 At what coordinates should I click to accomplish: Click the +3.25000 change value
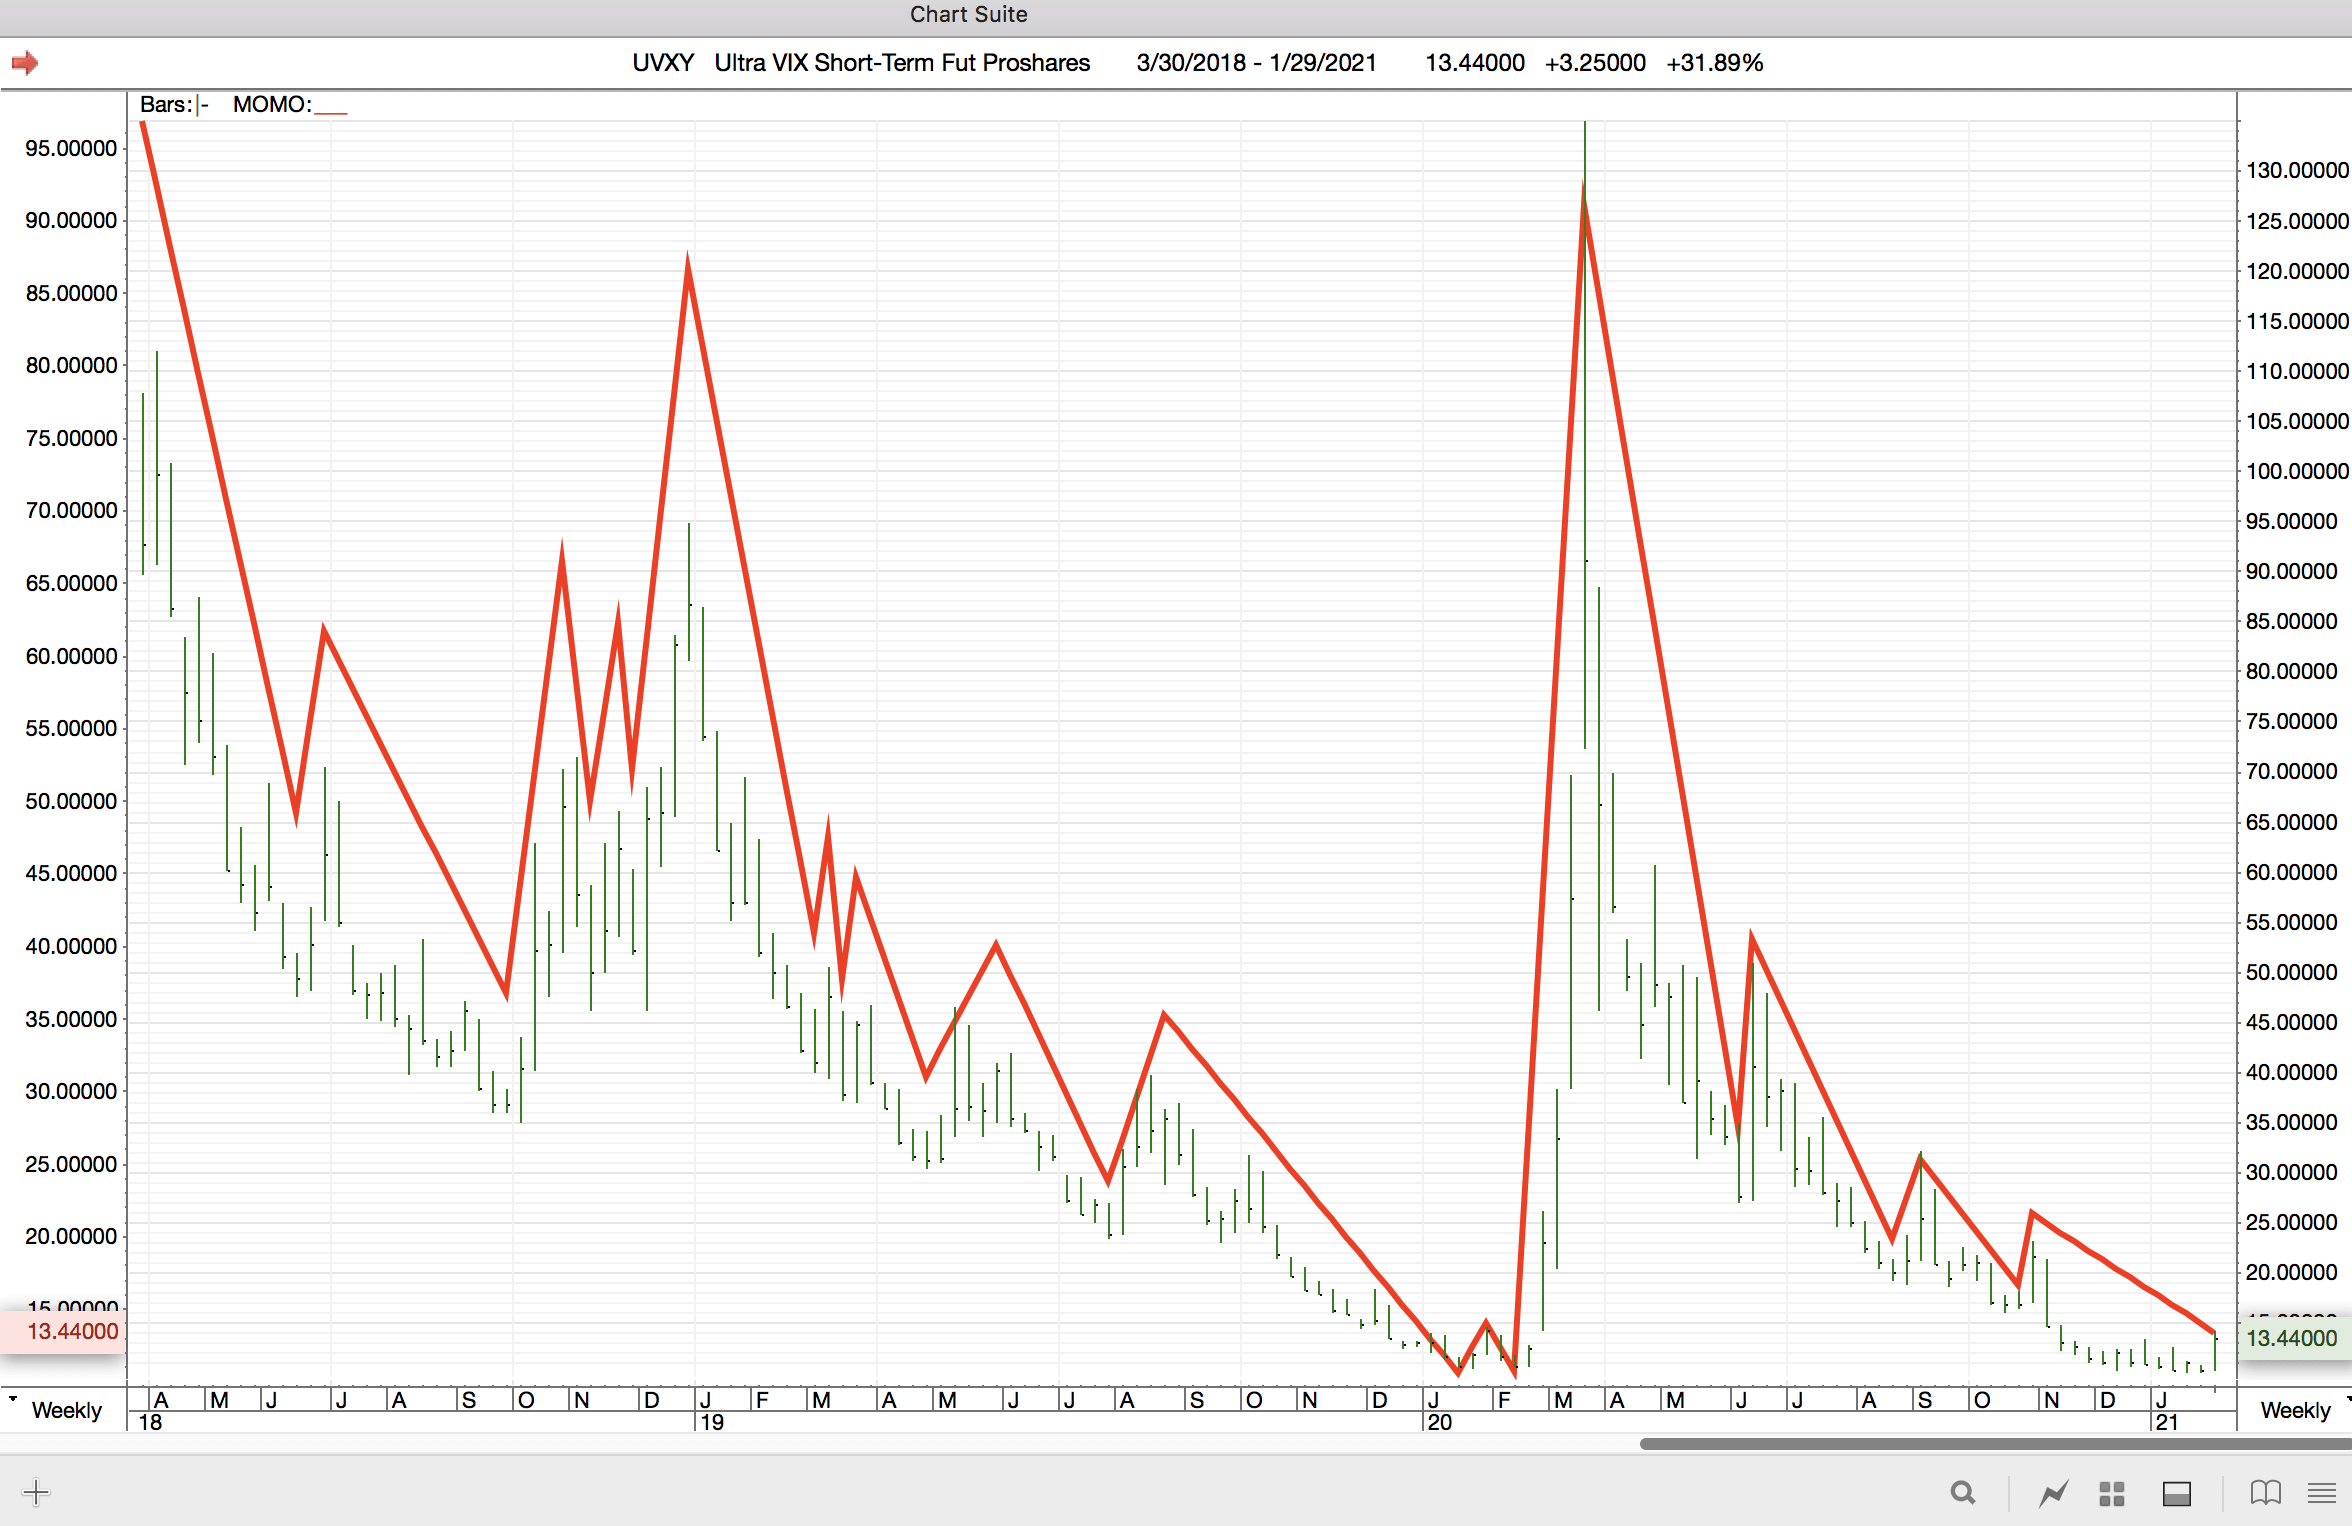[x=1595, y=63]
